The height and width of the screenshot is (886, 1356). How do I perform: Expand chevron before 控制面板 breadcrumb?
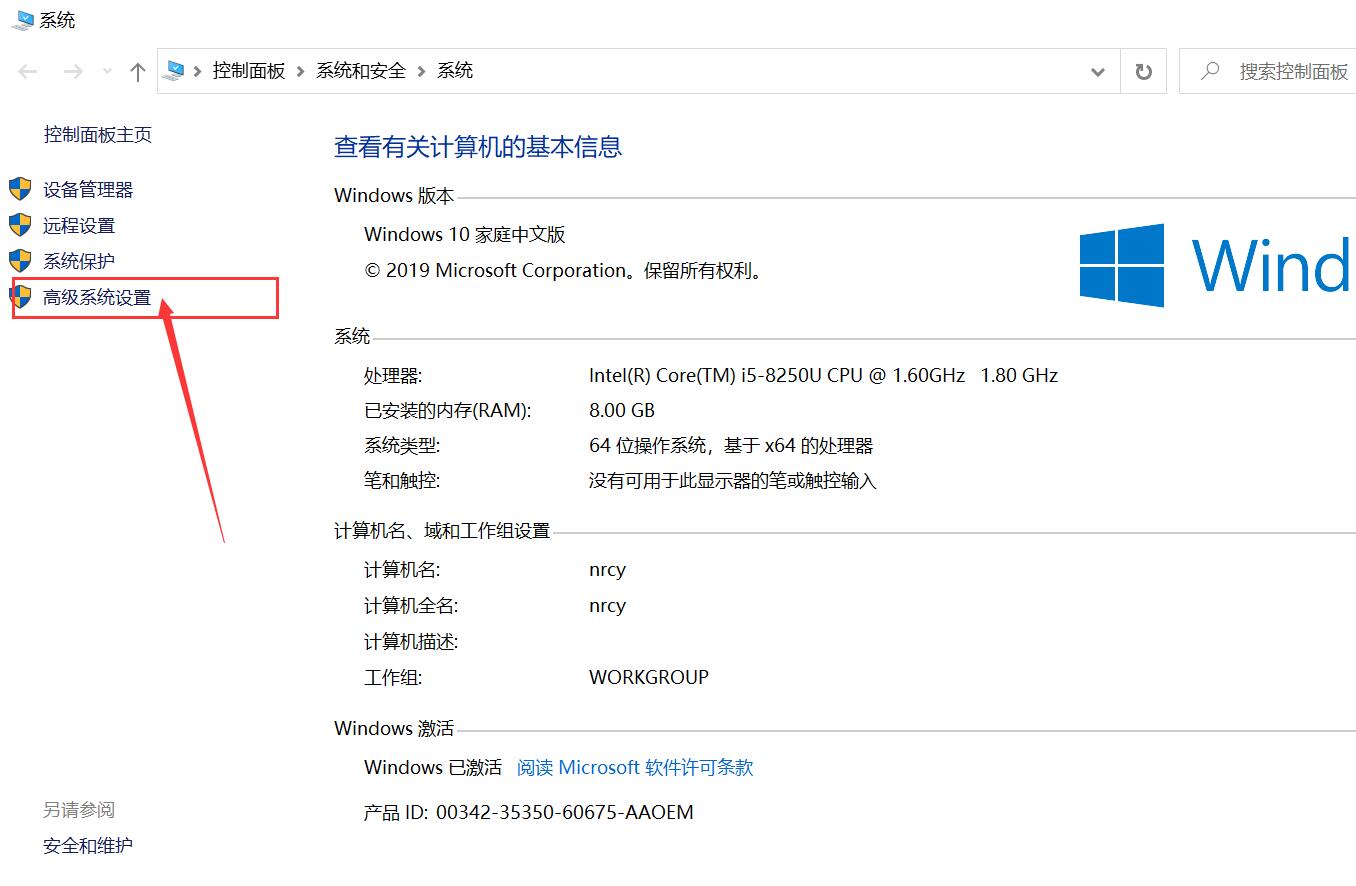tap(198, 71)
